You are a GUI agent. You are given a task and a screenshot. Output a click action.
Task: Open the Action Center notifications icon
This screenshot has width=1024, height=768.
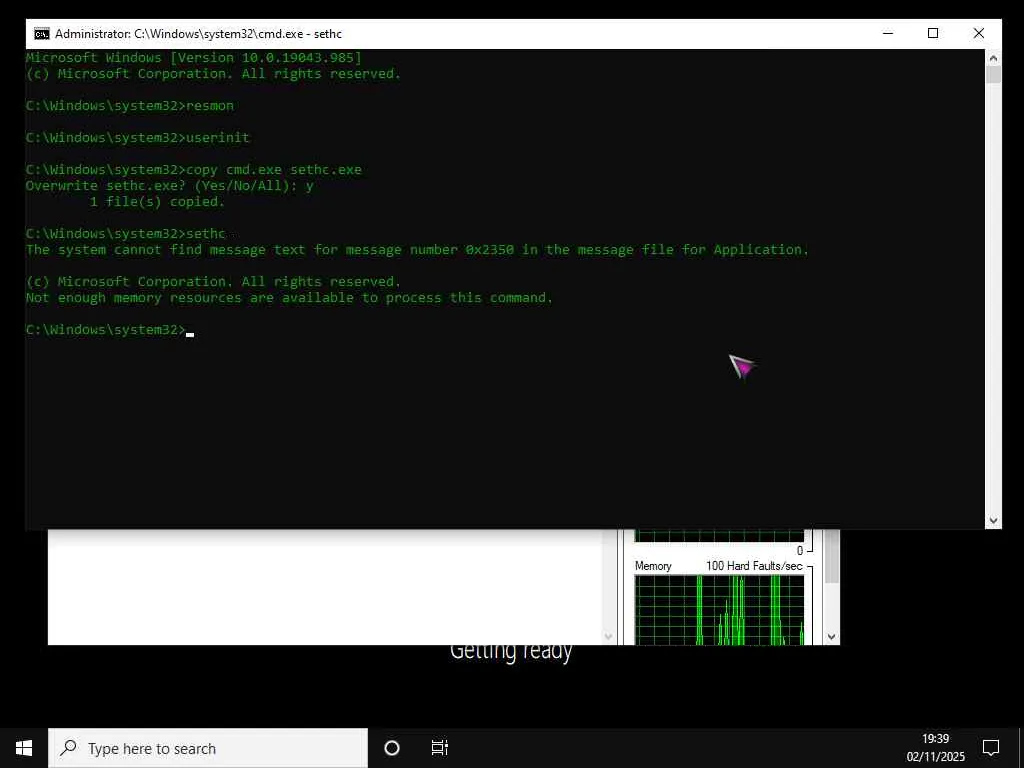coord(991,748)
